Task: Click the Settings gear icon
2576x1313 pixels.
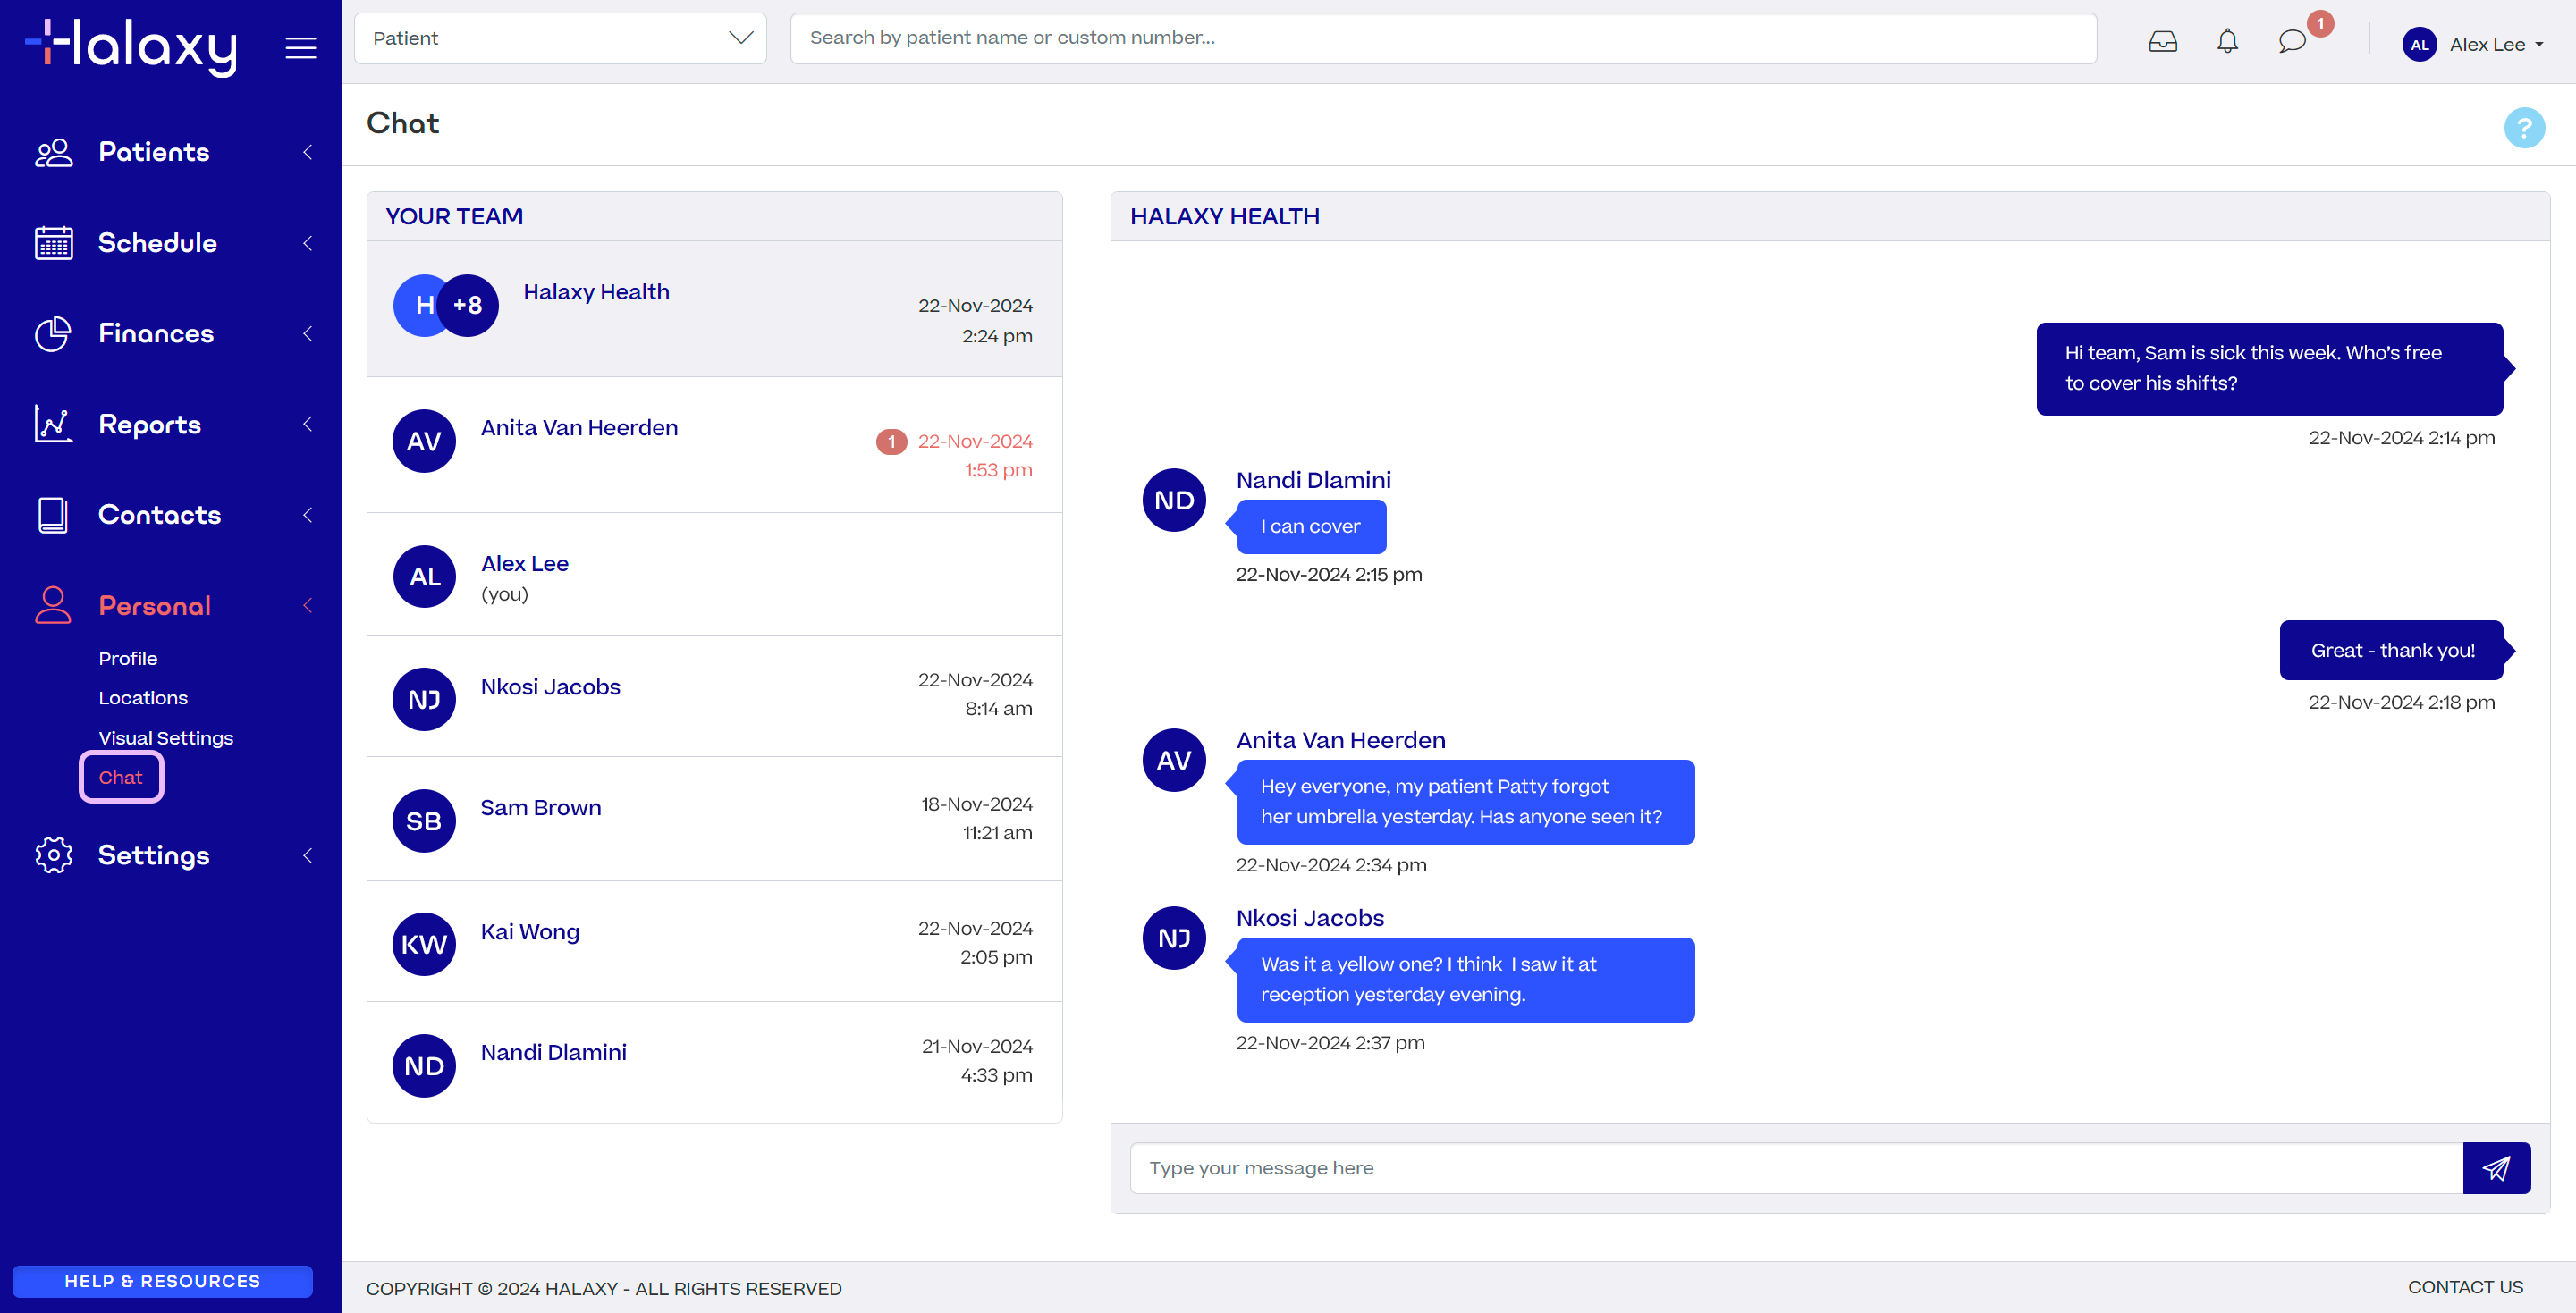Action: [54, 855]
